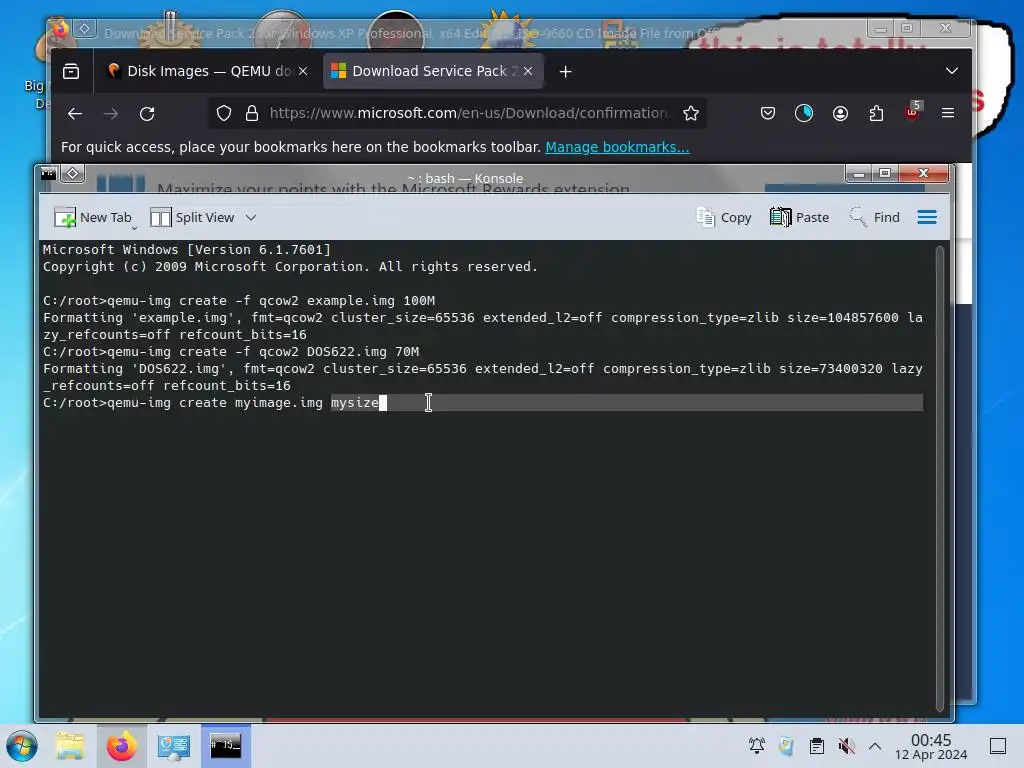Toggle muted volume tray icon

846,746
